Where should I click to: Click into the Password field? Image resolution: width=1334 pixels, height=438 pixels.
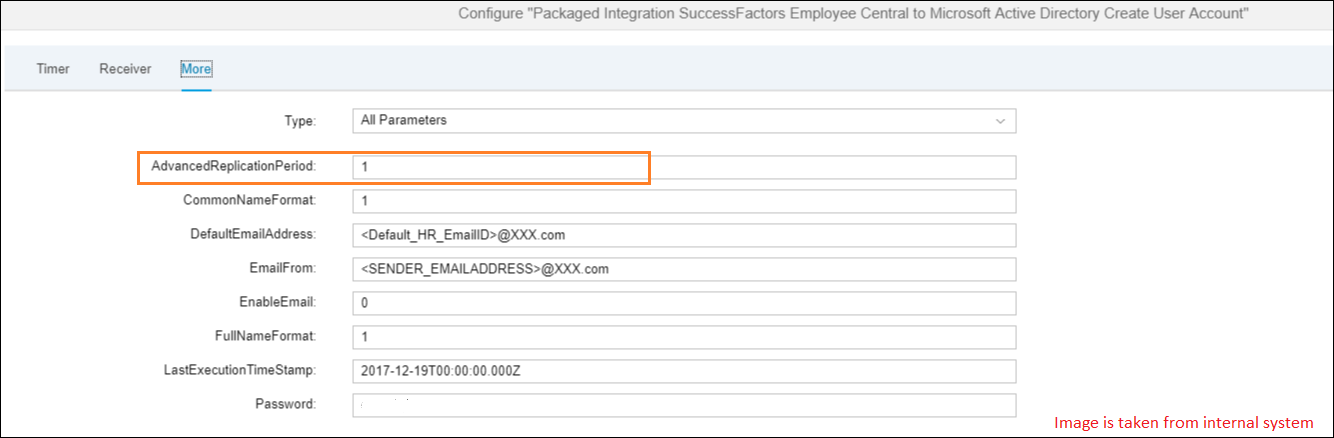pos(684,405)
